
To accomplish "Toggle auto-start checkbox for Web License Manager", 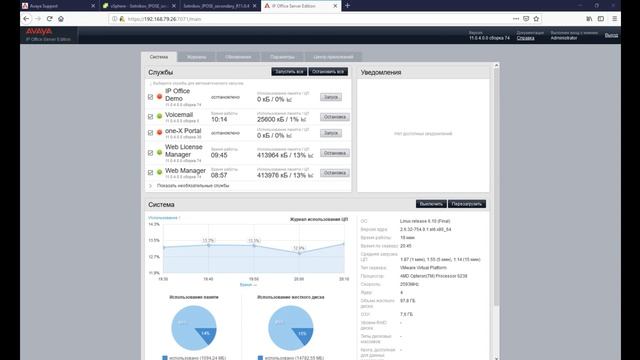I will point(150,153).
